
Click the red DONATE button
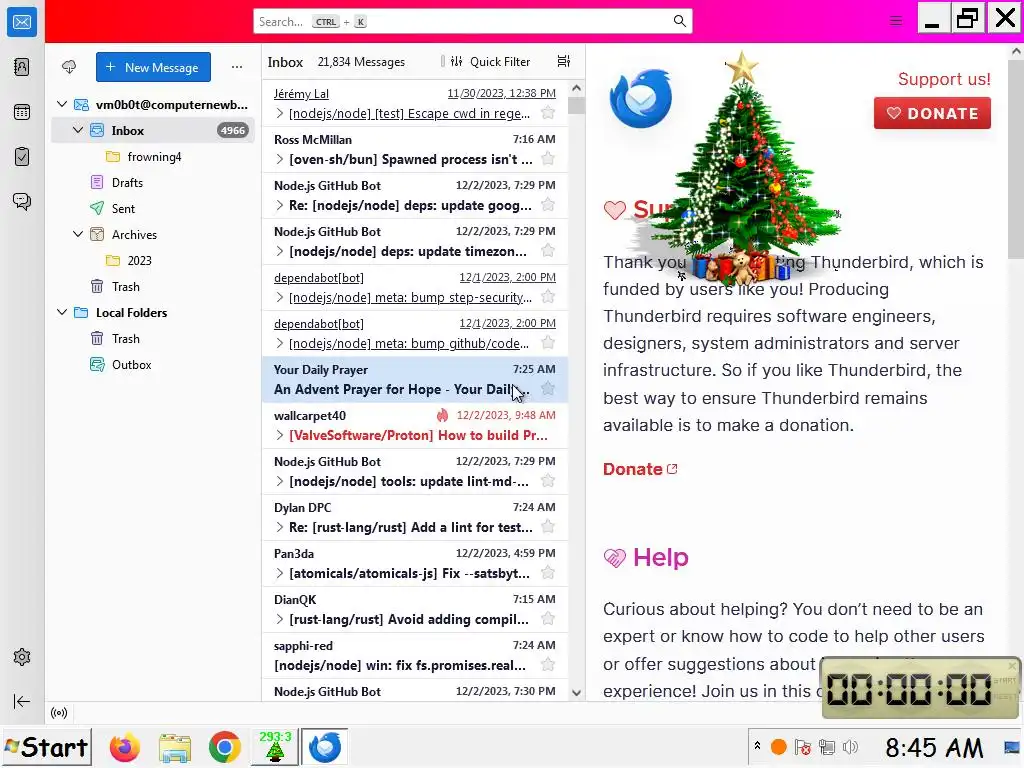click(932, 113)
